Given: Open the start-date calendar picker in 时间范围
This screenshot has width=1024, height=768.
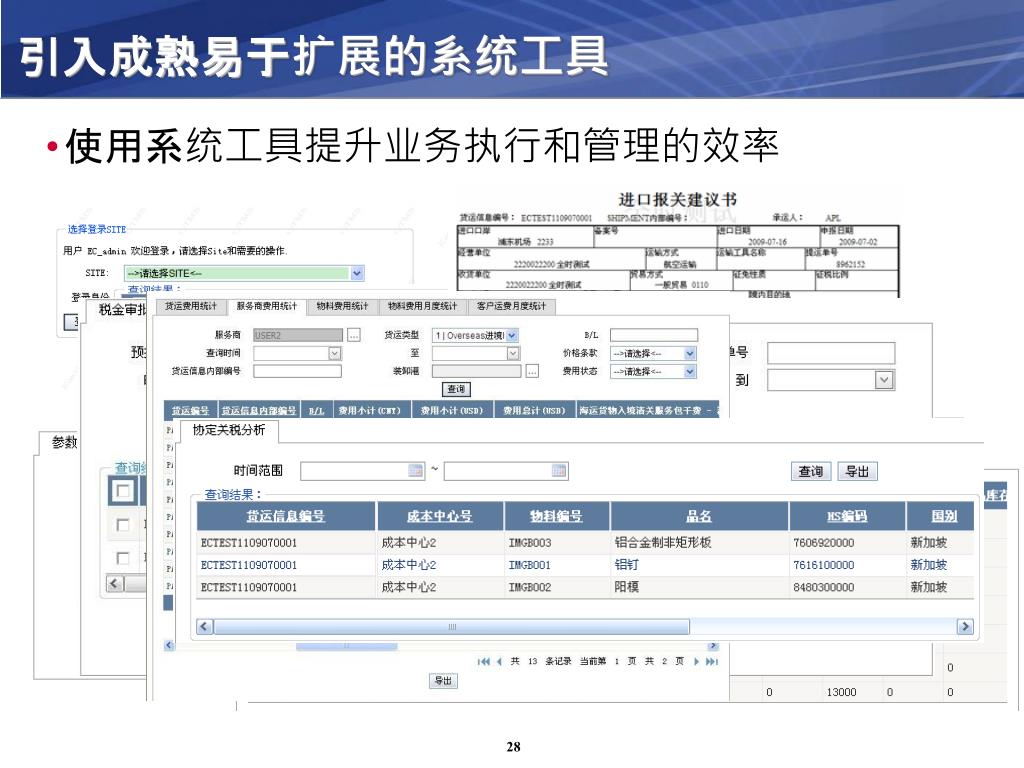Looking at the screenshot, I should pyautogui.click(x=415, y=470).
